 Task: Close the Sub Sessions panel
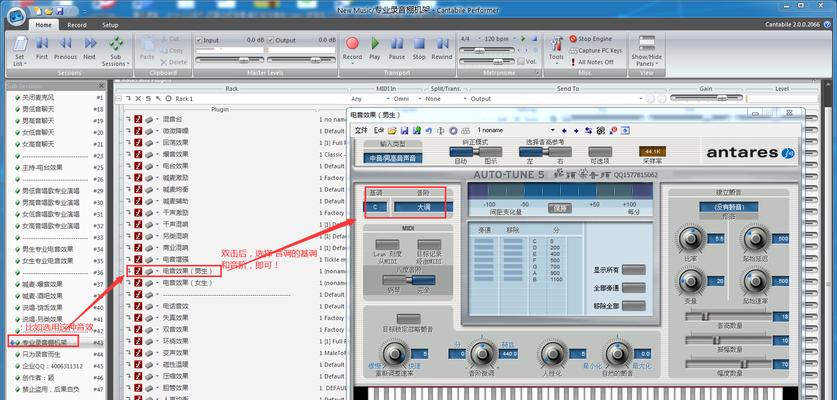click(101, 85)
